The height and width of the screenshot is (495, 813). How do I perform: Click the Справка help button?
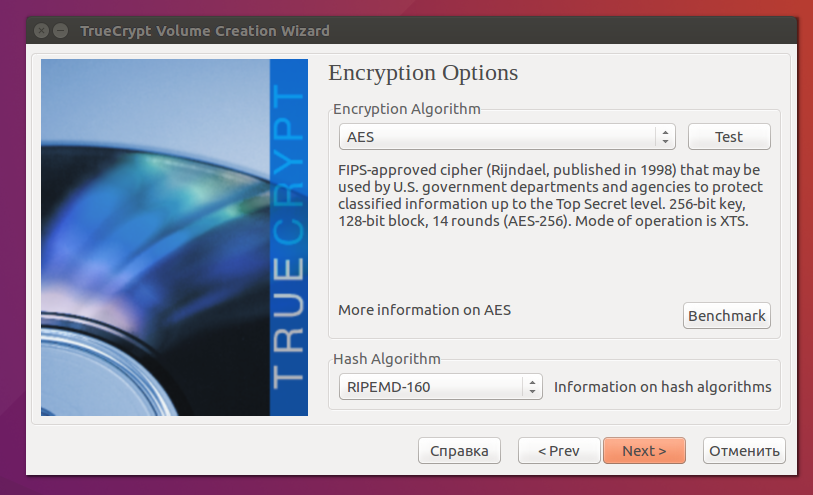[x=459, y=451]
